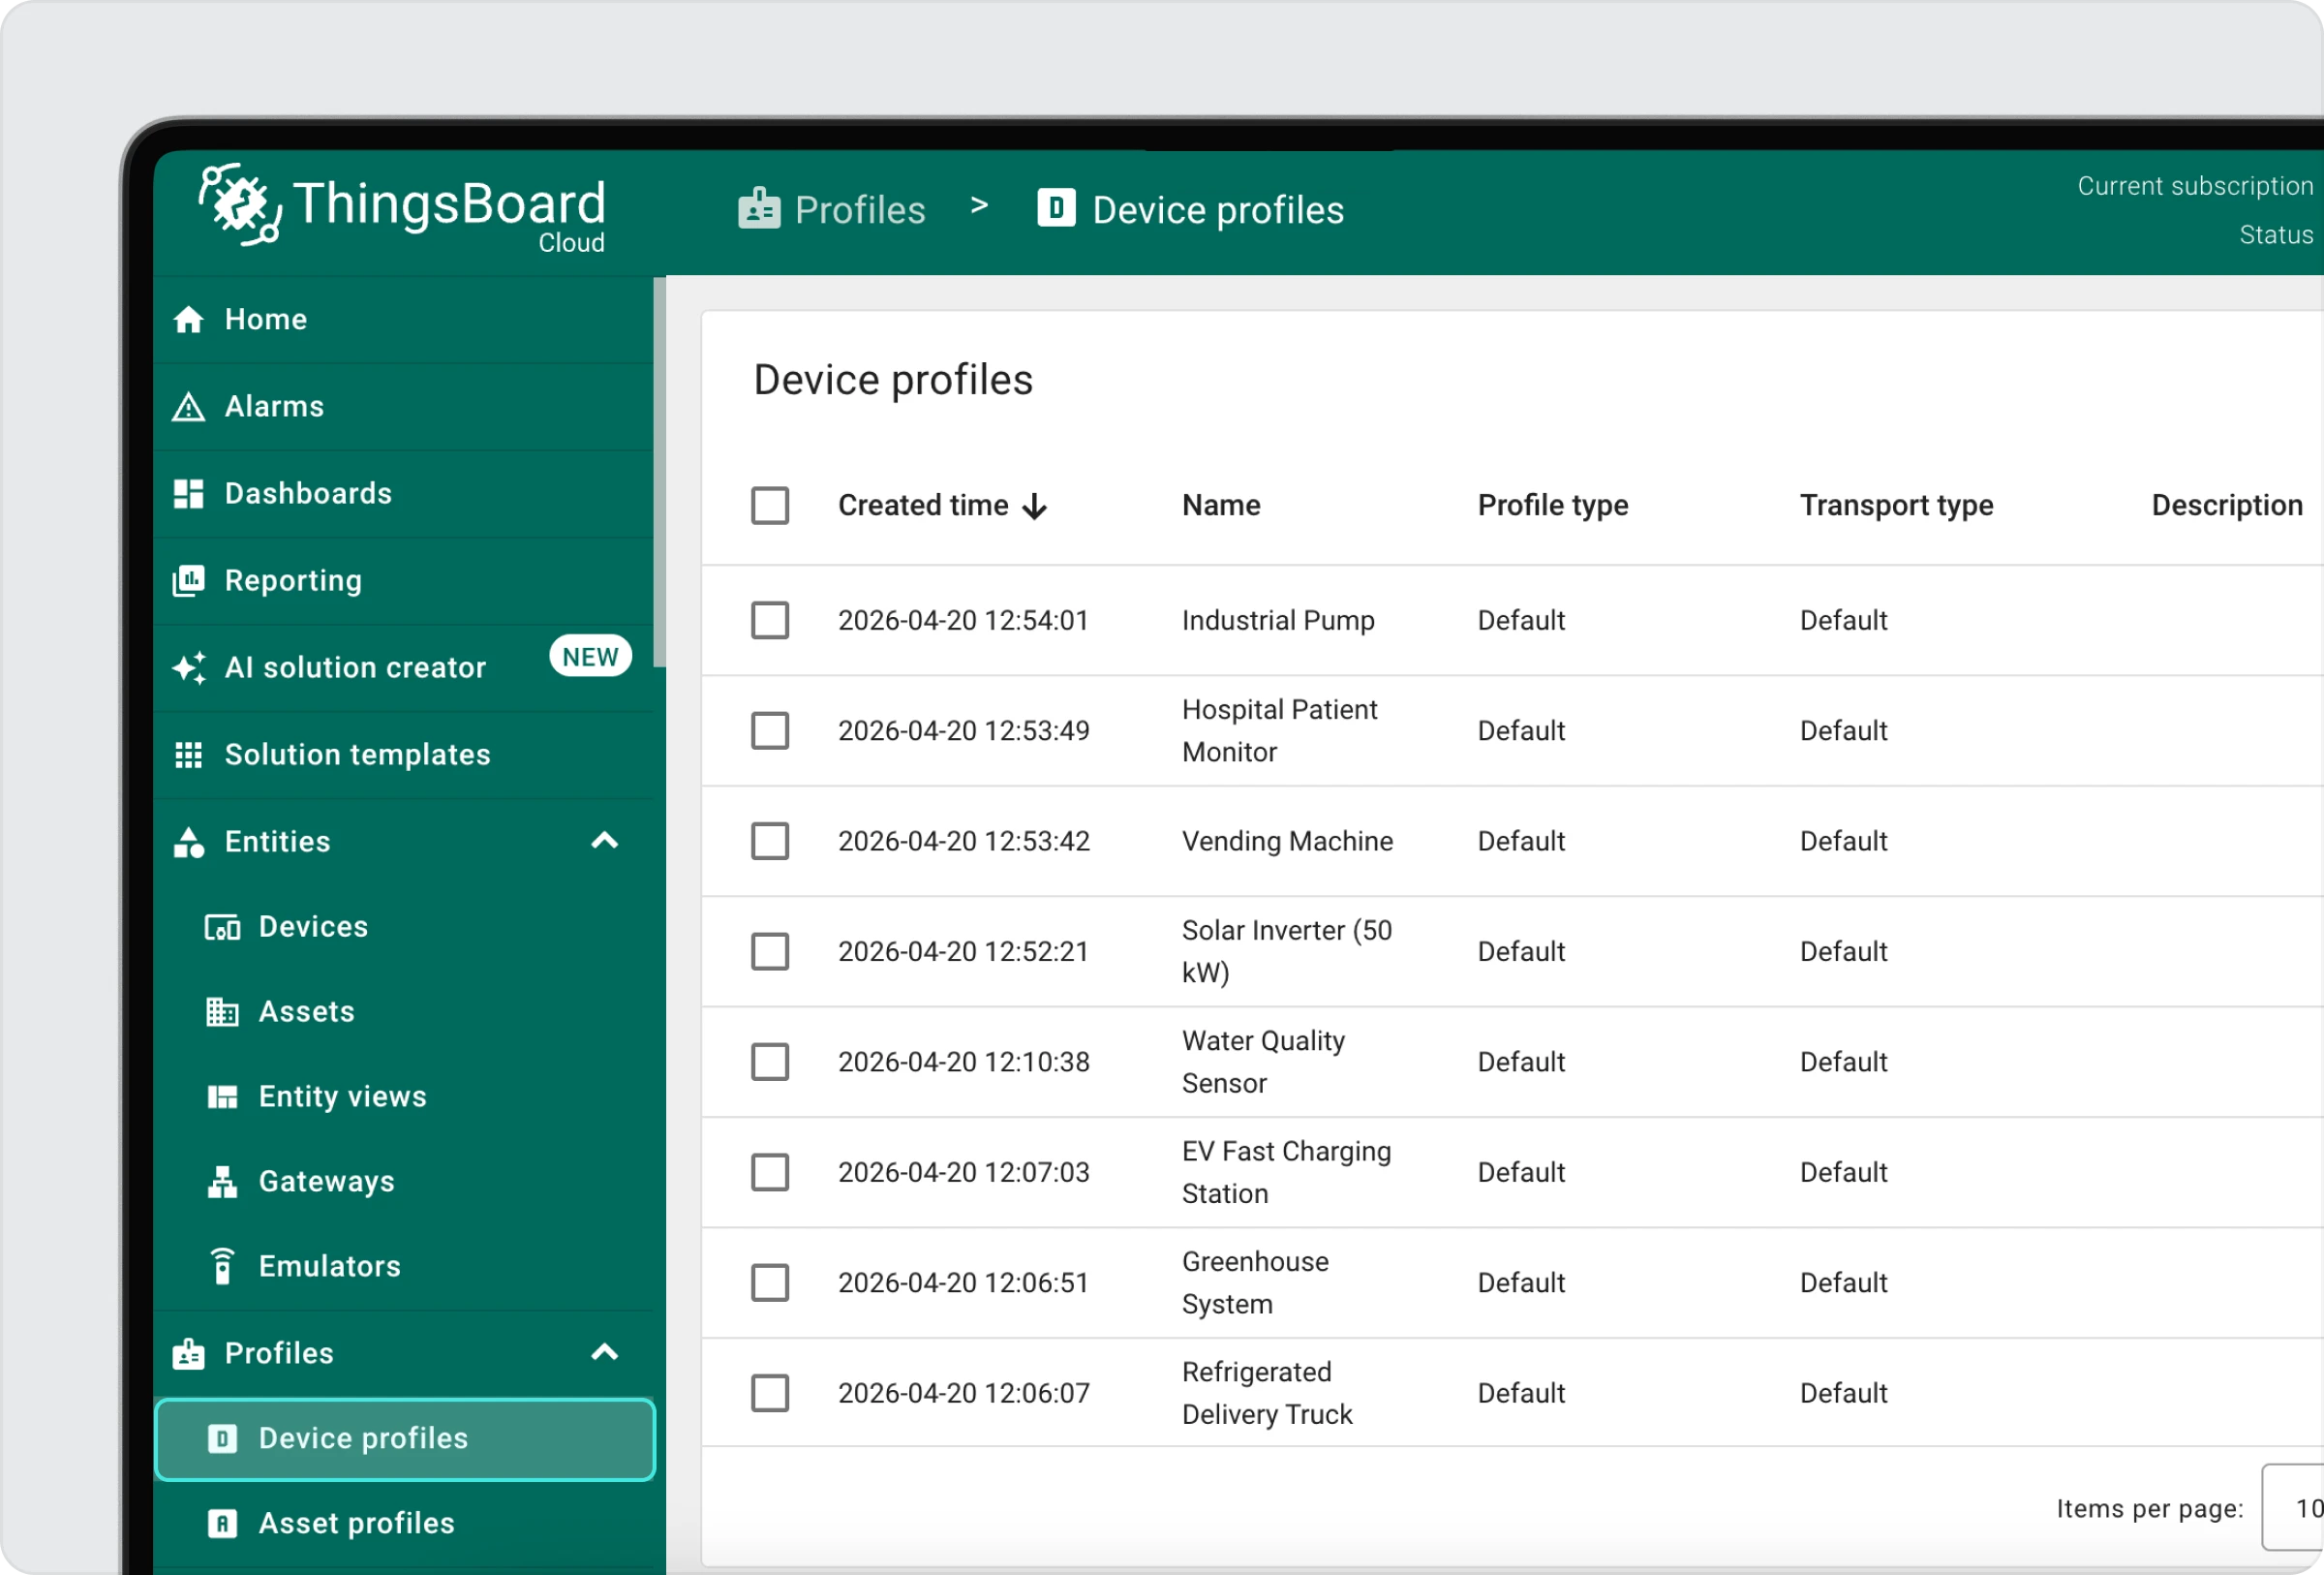
Task: Click the sidebar vertical scrollbar
Action: coord(659,470)
